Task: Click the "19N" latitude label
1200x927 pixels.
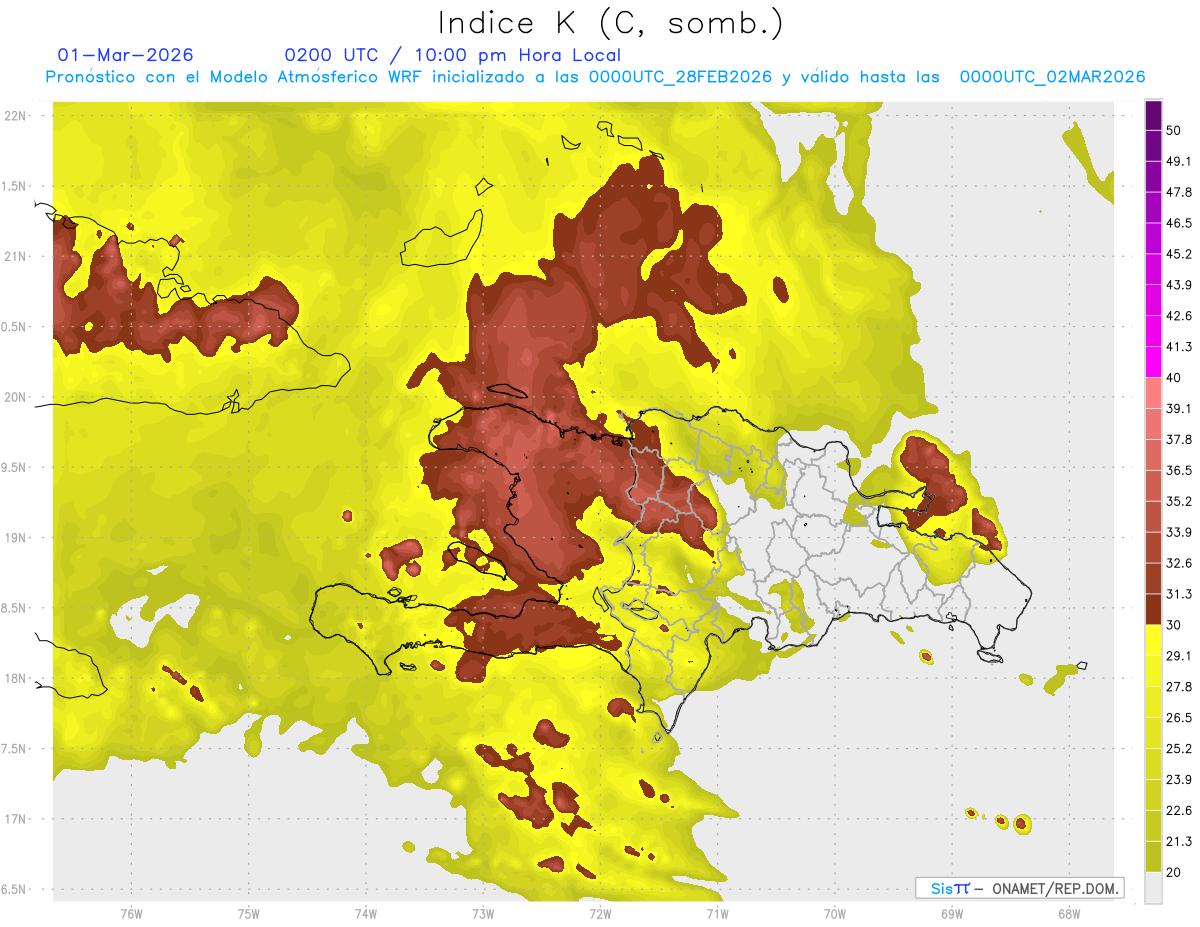Action: 16,538
